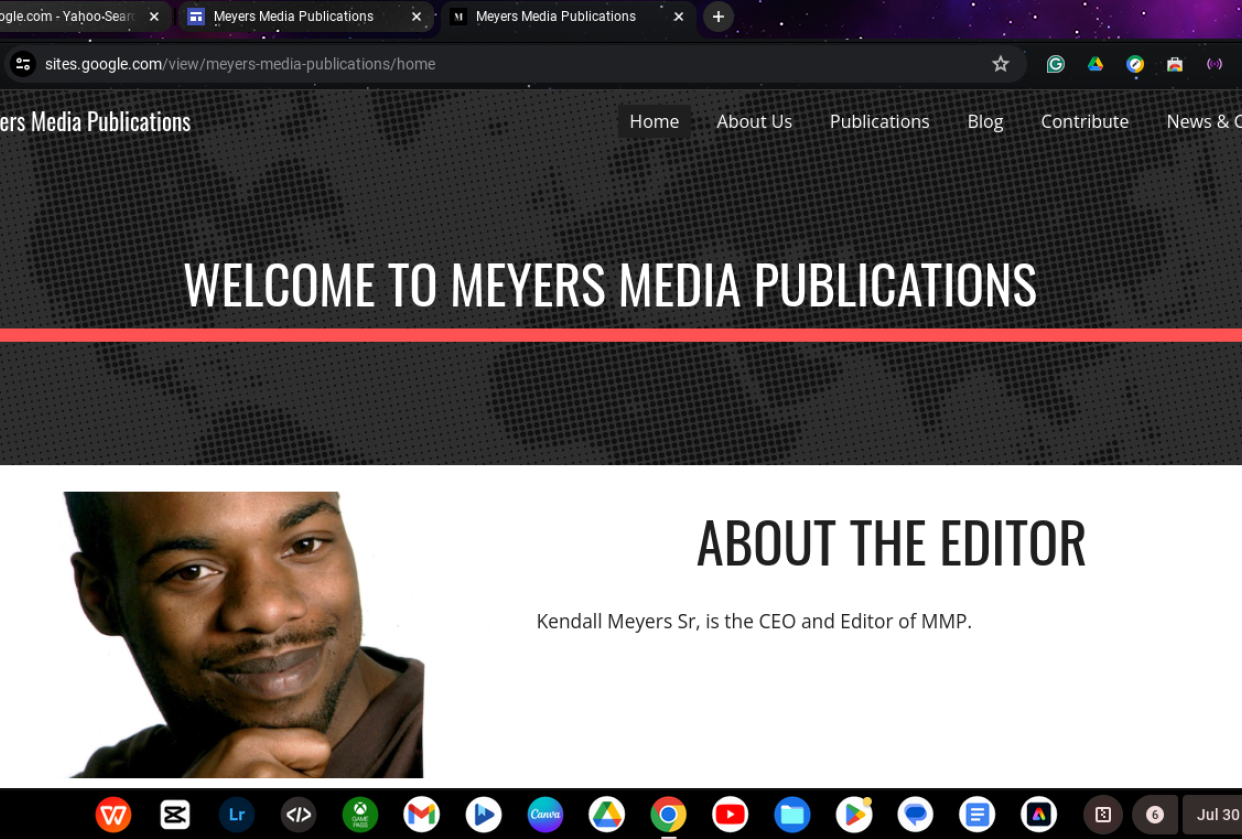Open Google Messages app
Viewport: 1242px width, 839px height.
point(915,815)
